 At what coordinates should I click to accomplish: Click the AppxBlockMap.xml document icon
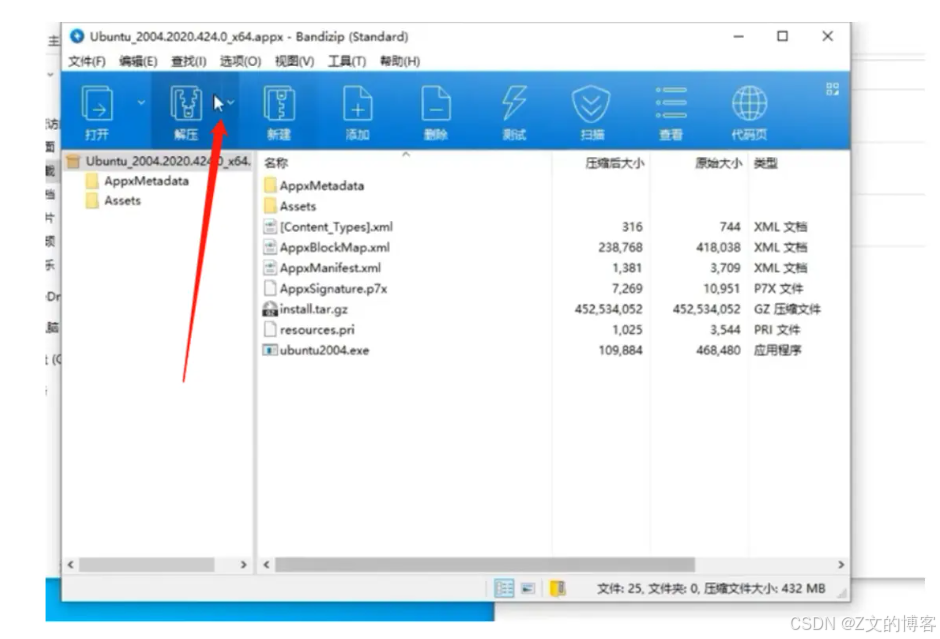click(270, 248)
